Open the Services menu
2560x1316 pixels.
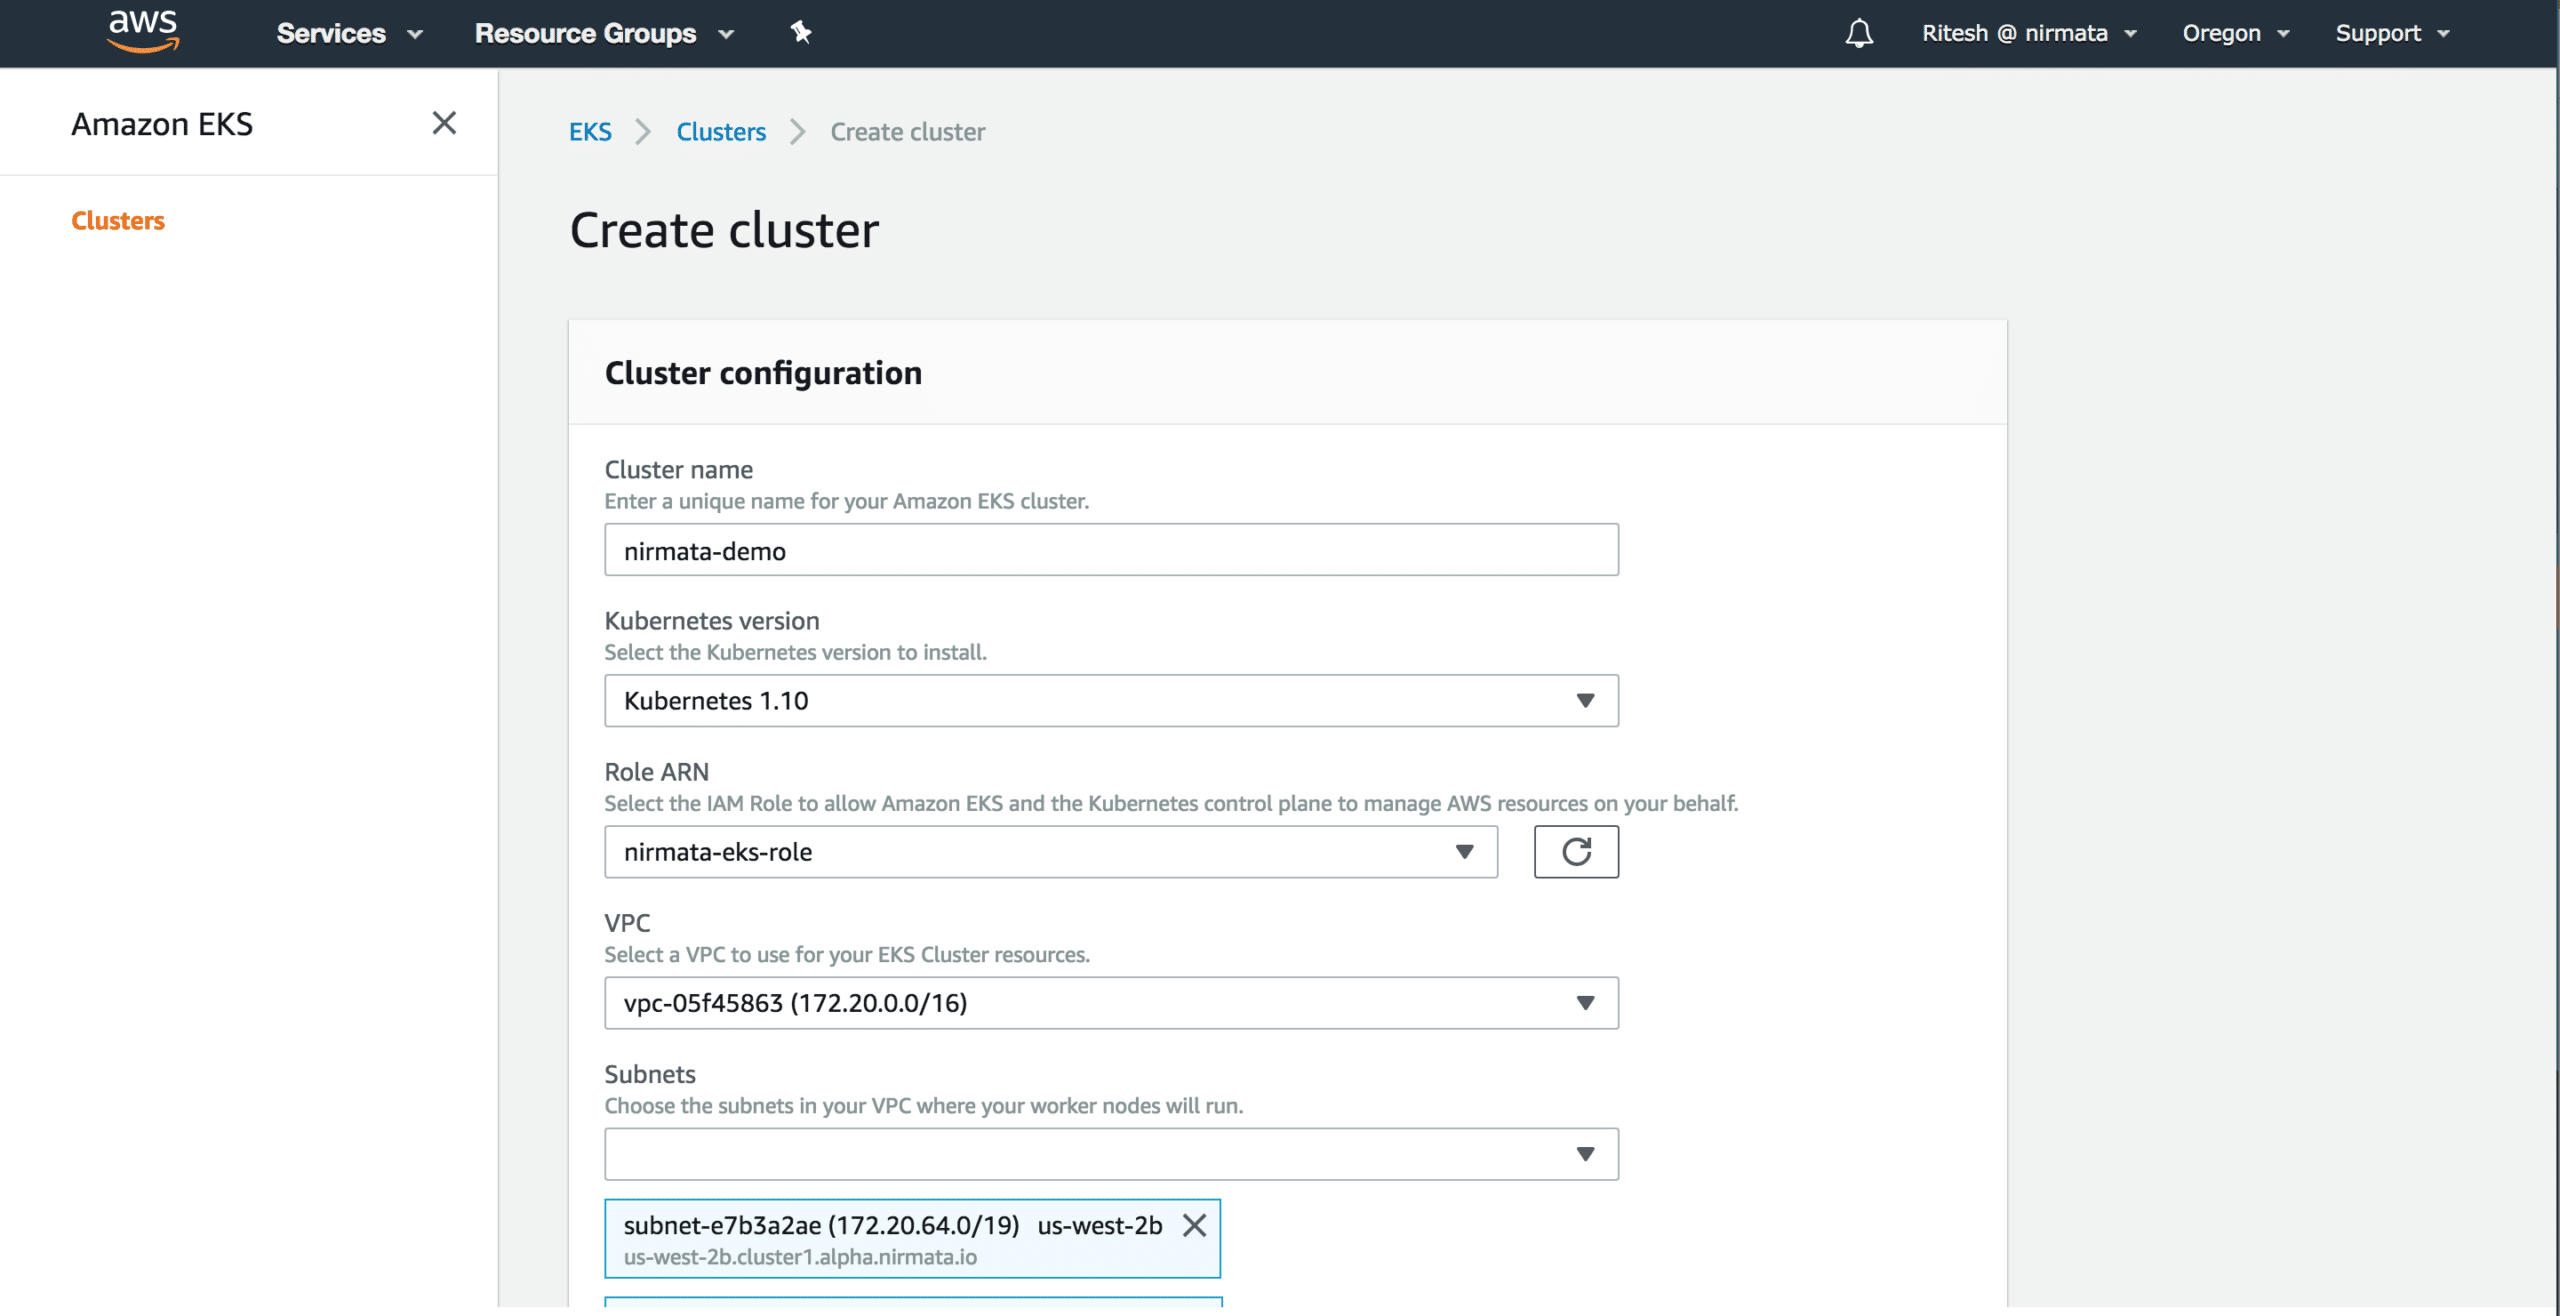pos(350,33)
